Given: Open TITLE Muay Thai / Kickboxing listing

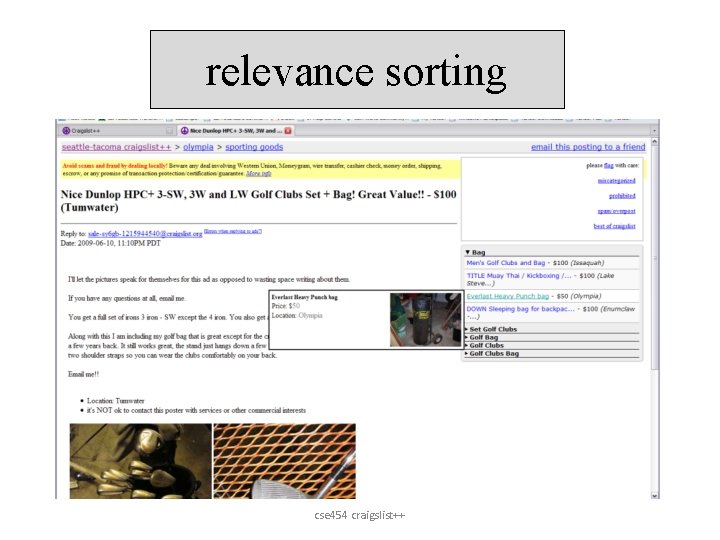Looking at the screenshot, I should point(519,276).
